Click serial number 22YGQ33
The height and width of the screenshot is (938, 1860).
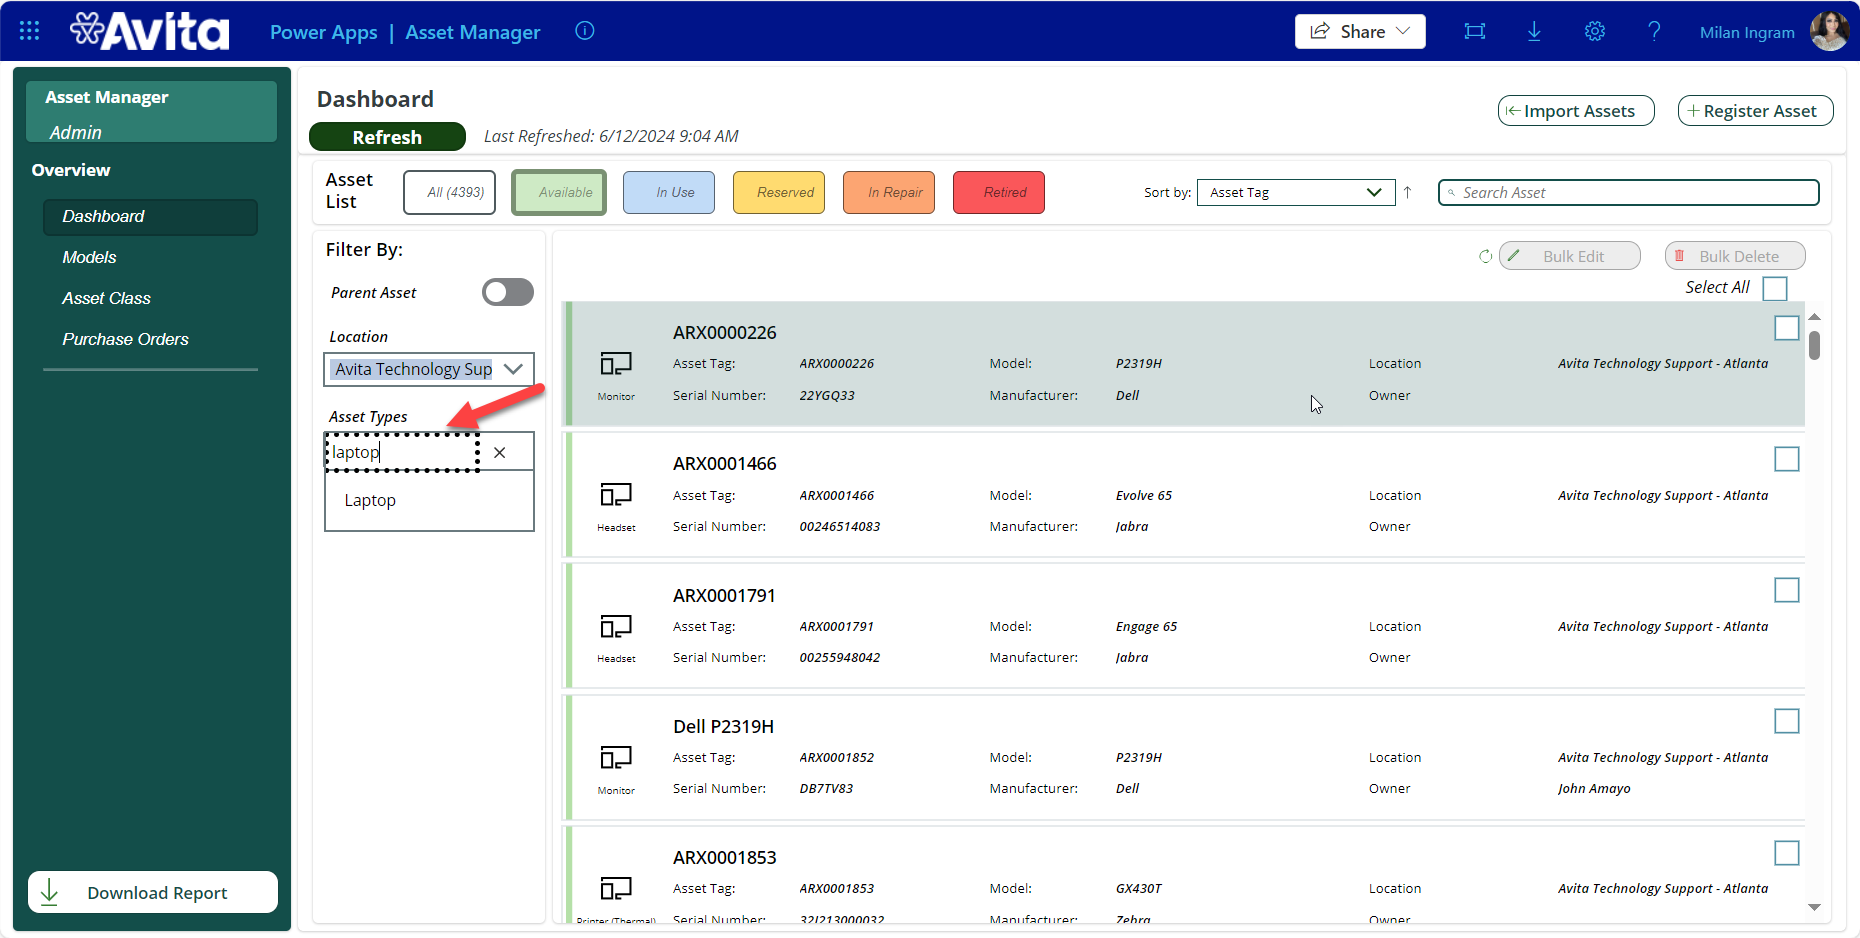tap(827, 395)
